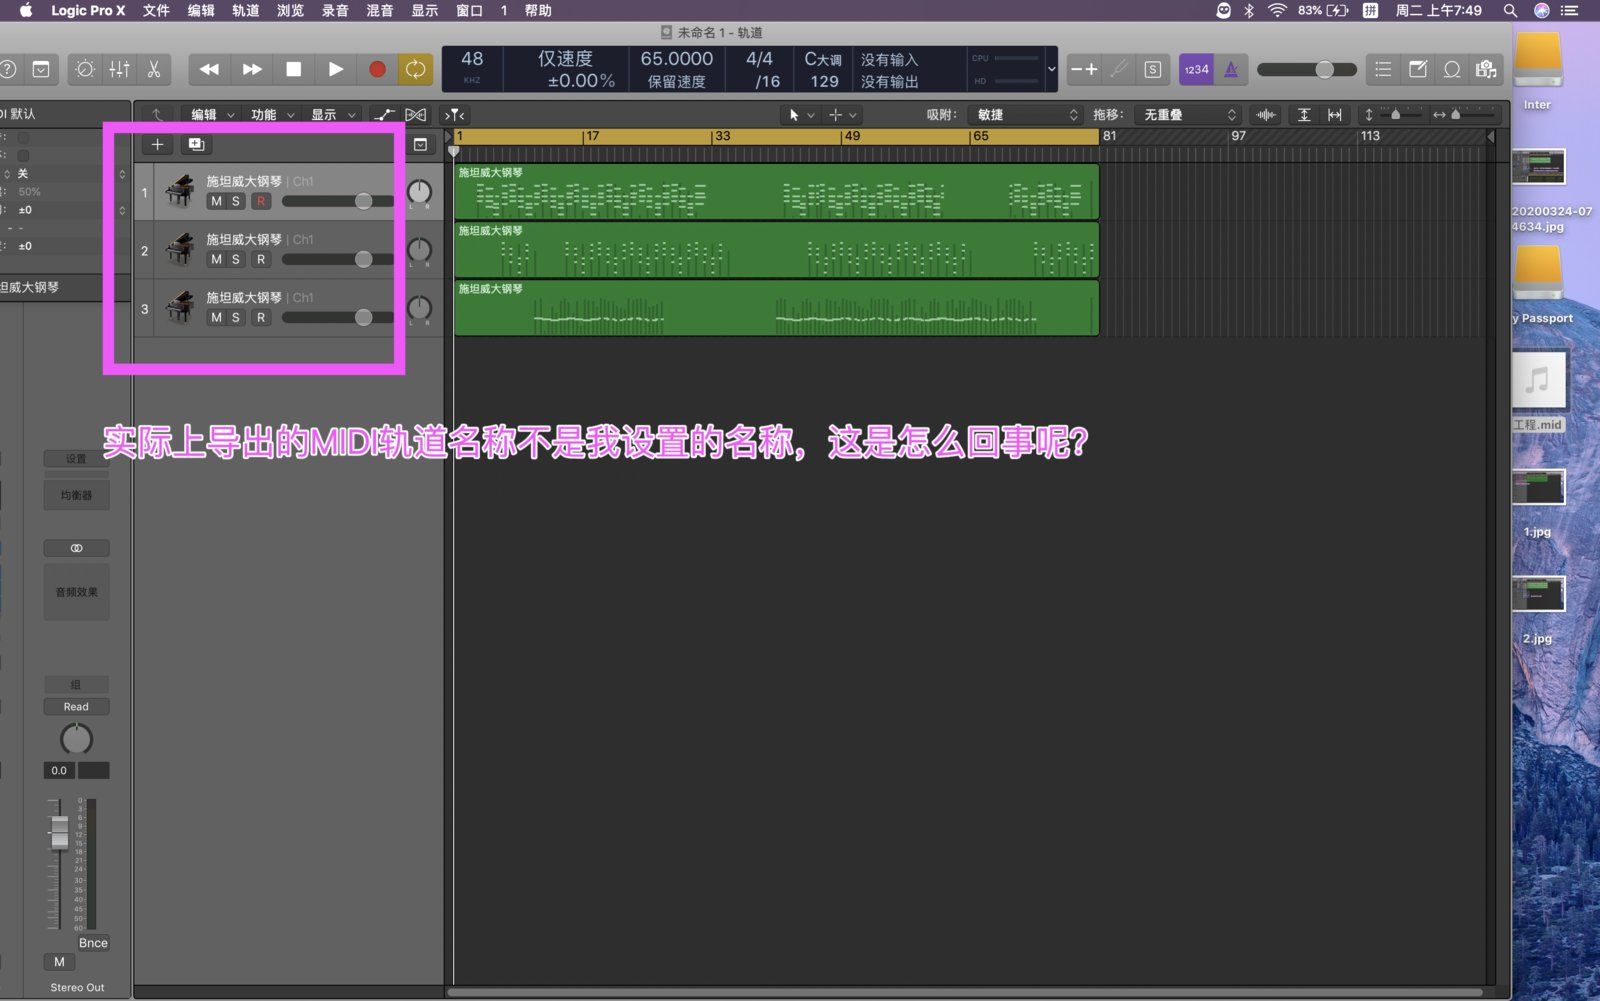Toggle the yellow Cycle mode button
This screenshot has width=1600, height=1001.
[x=415, y=69]
